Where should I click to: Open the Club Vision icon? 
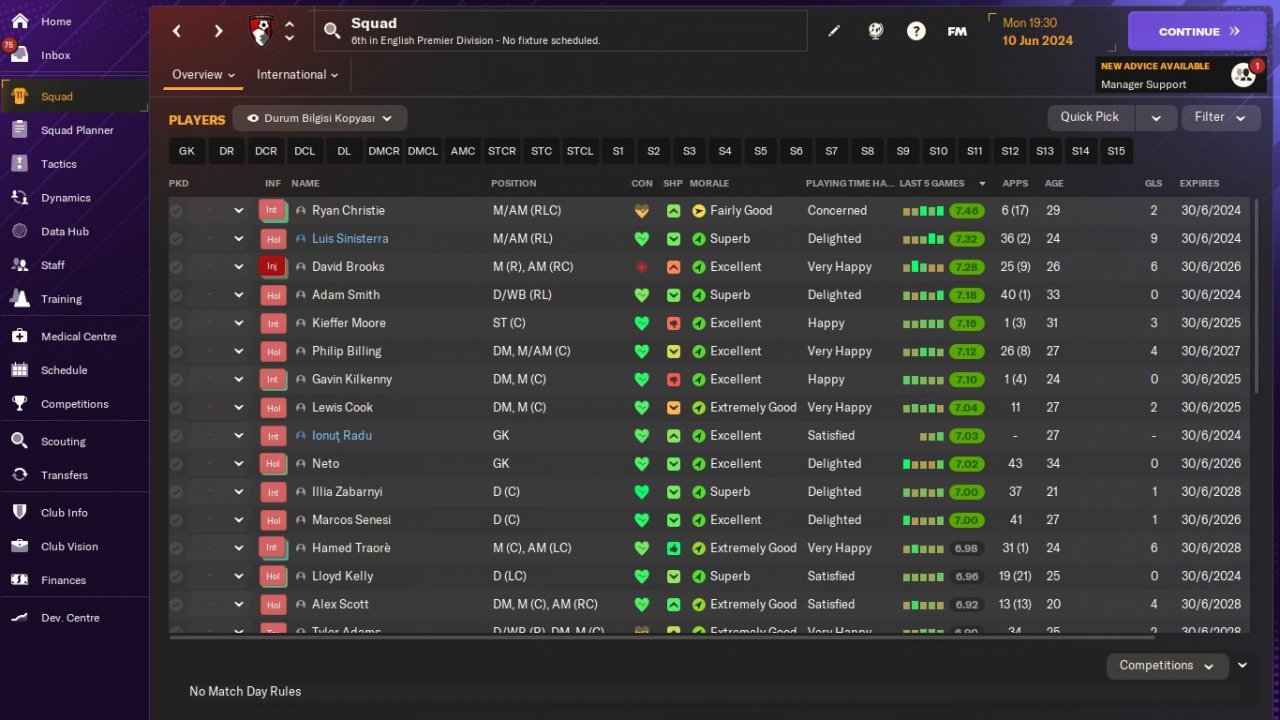point(19,546)
